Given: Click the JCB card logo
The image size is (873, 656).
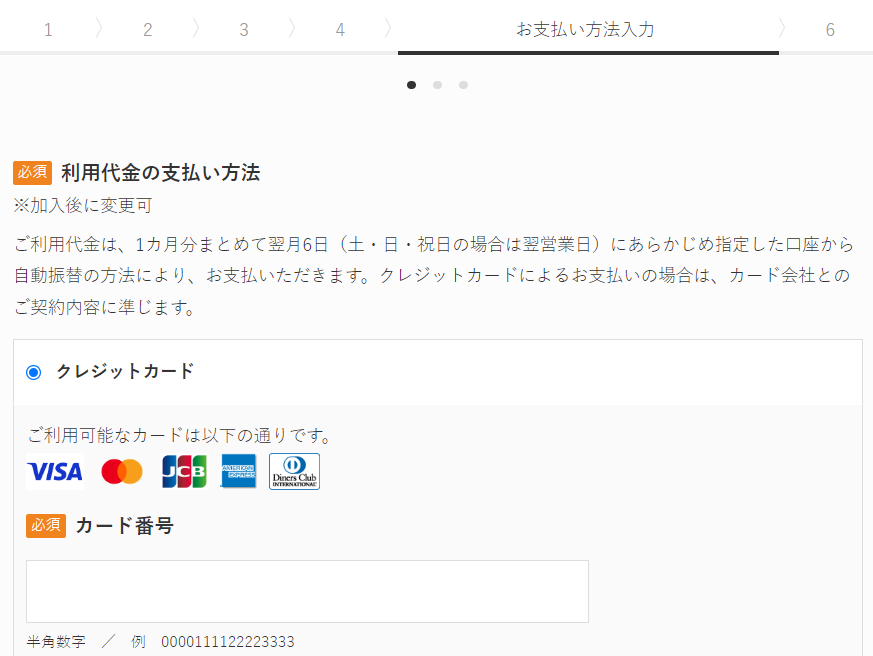Looking at the screenshot, I should pos(184,472).
